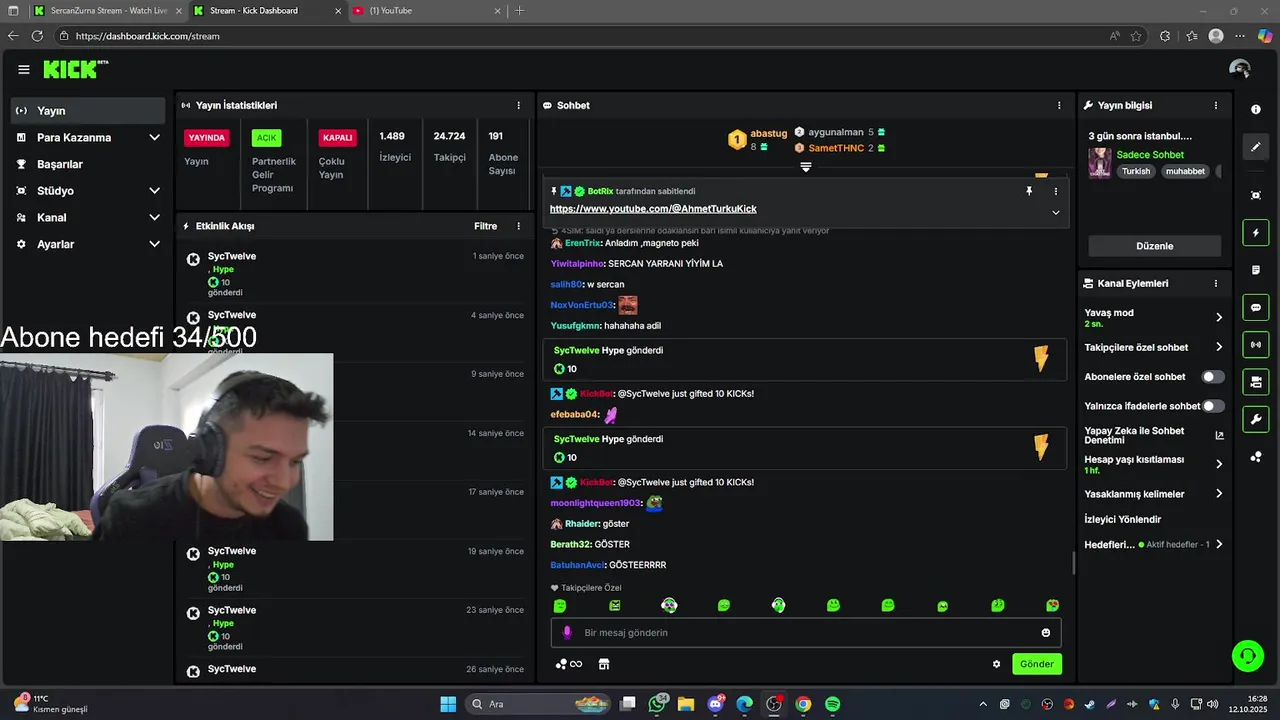
Task: Open Discord from the taskbar
Action: 716,704
